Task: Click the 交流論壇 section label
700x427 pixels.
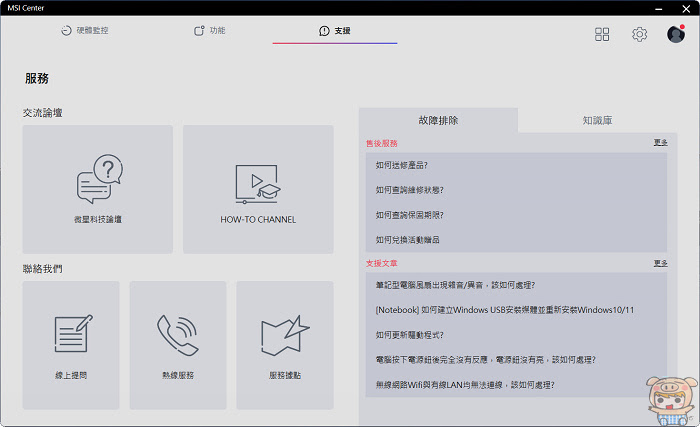Action: pos(42,113)
